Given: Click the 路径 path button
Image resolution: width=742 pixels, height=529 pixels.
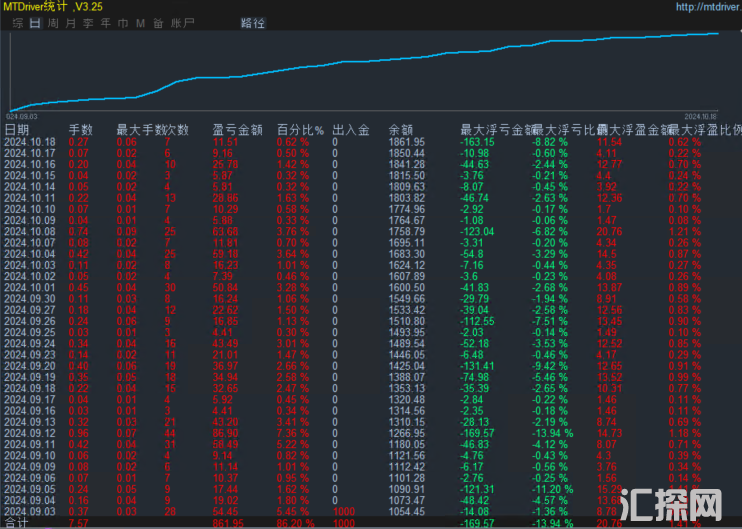Looking at the screenshot, I should pos(253,22).
